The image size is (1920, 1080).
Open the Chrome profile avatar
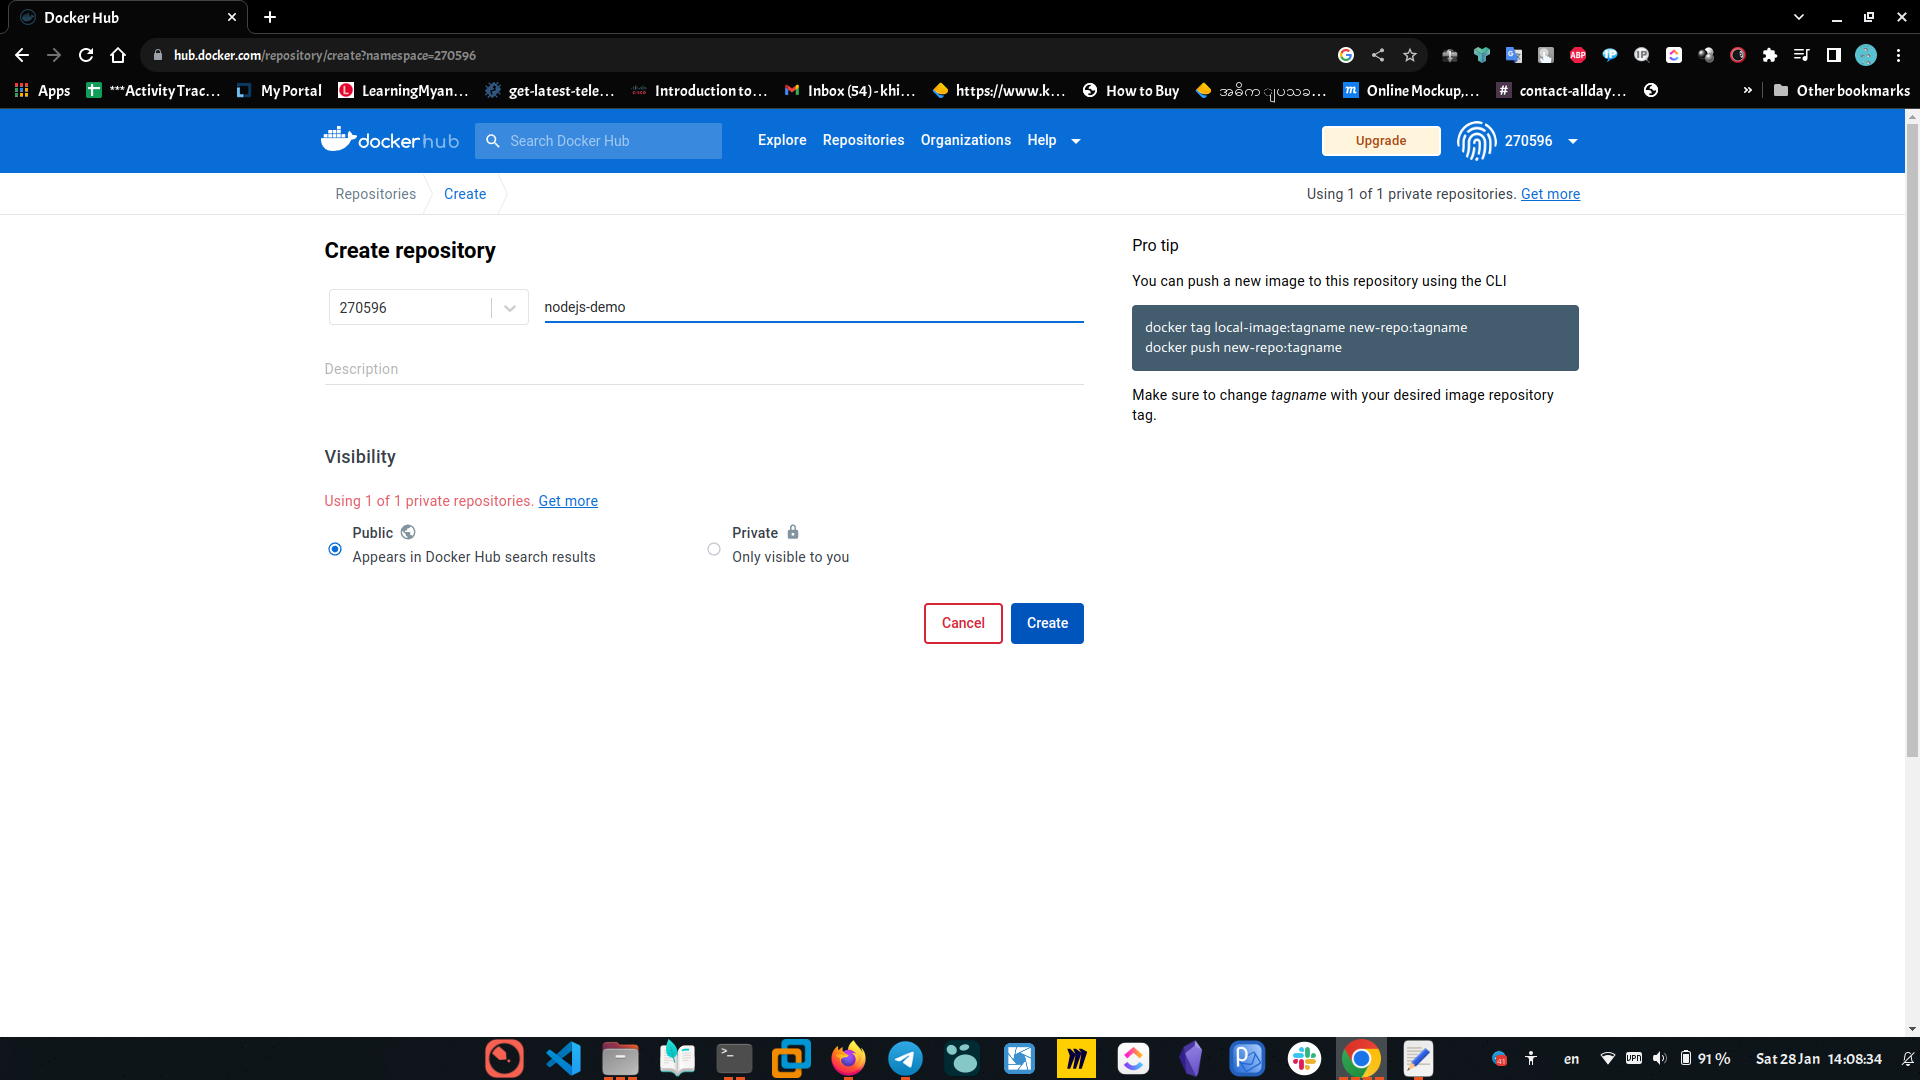(x=1866, y=55)
